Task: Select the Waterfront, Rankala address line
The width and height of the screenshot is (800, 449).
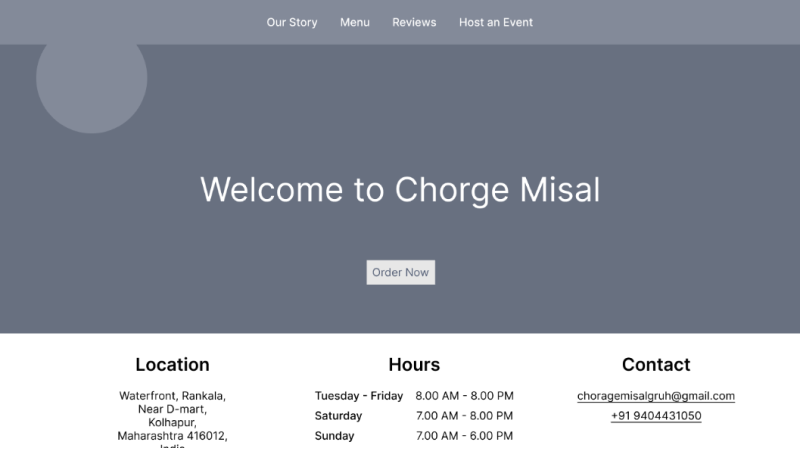Action: 172,396
